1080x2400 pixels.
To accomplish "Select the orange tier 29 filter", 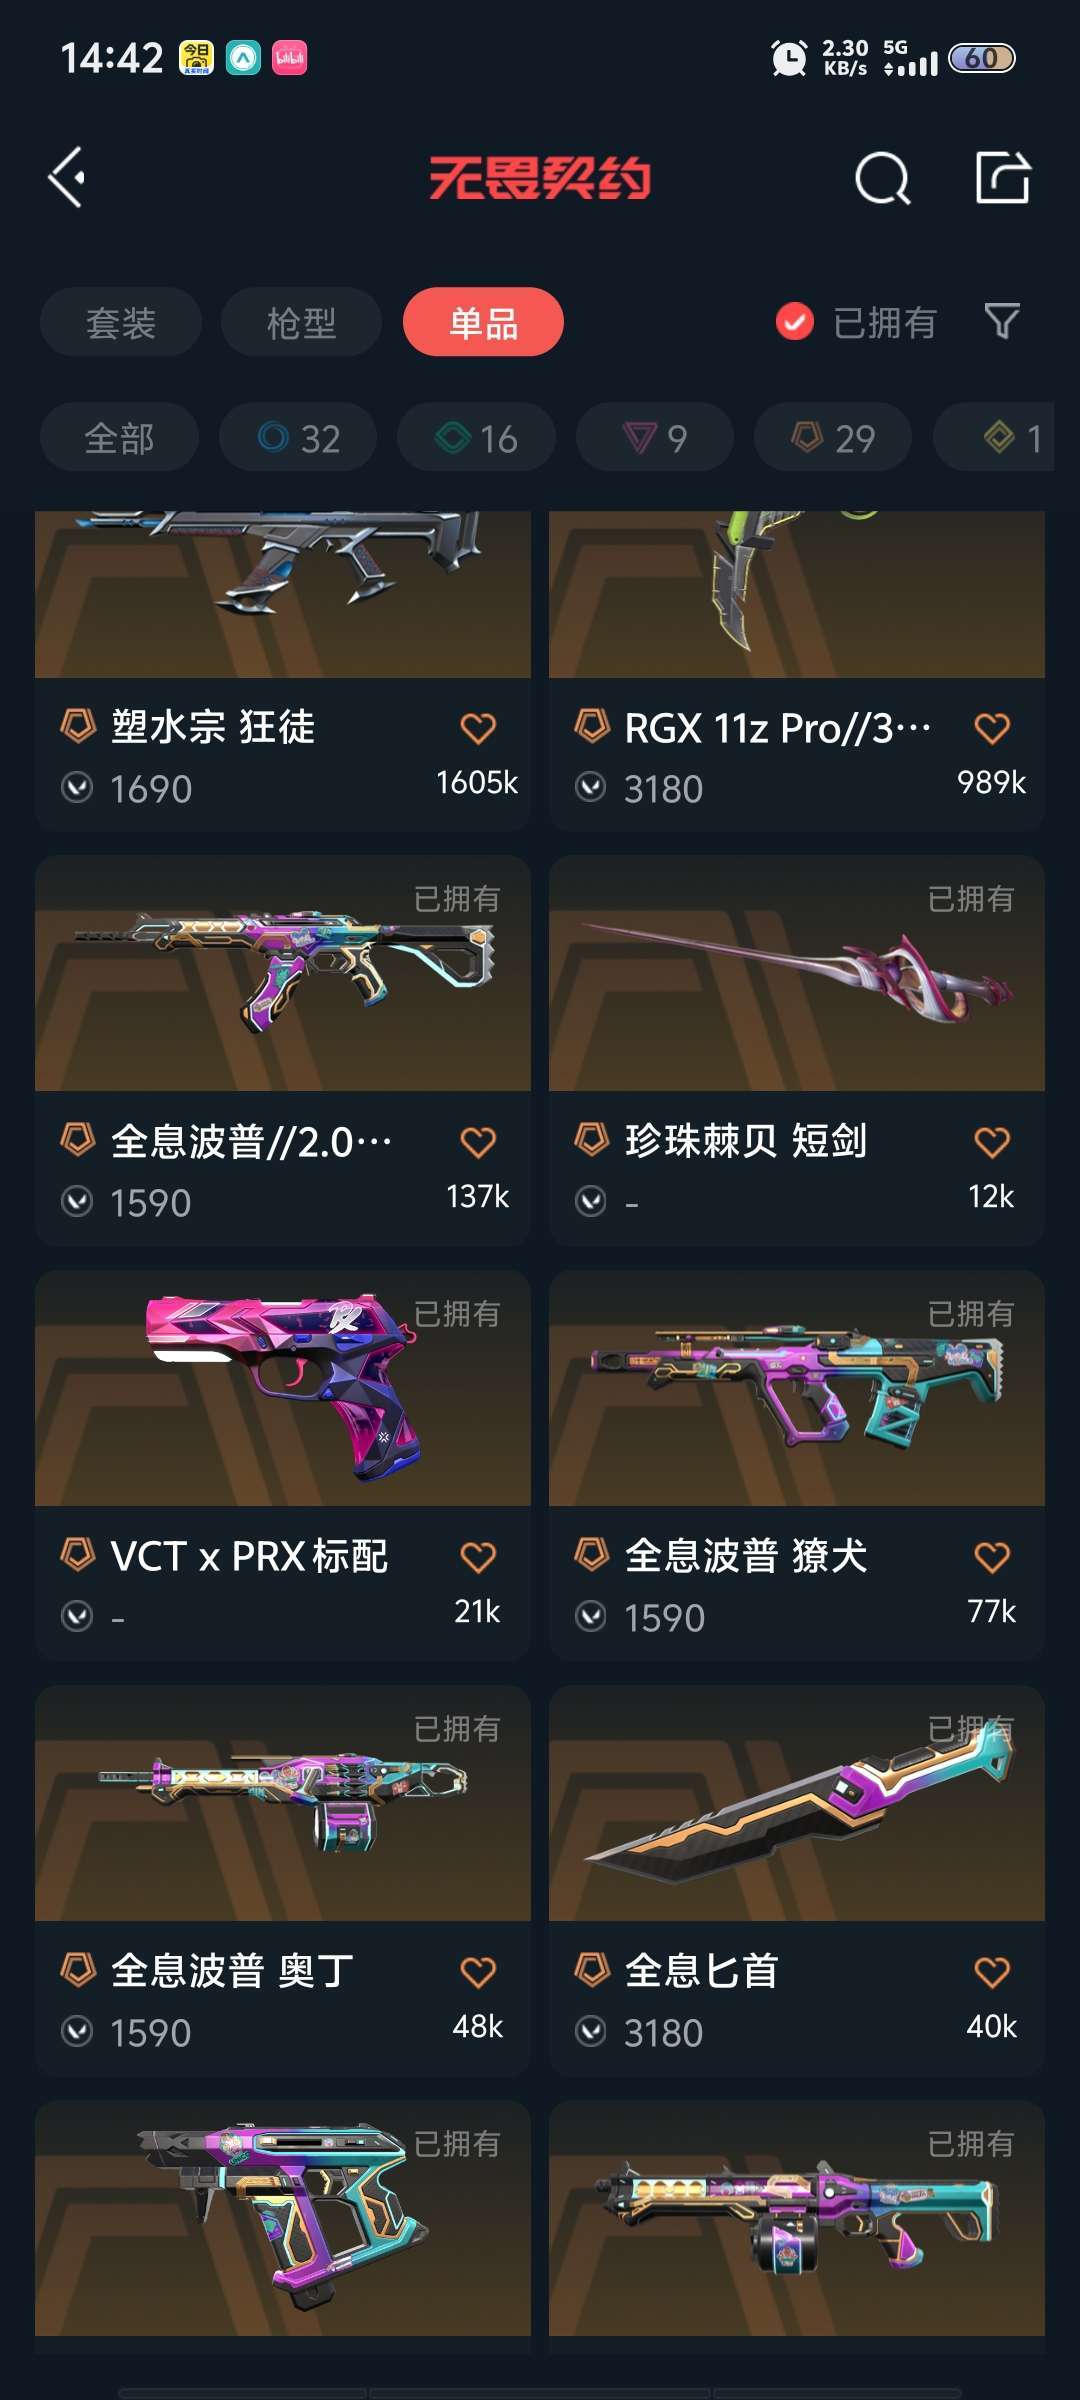I will (833, 437).
